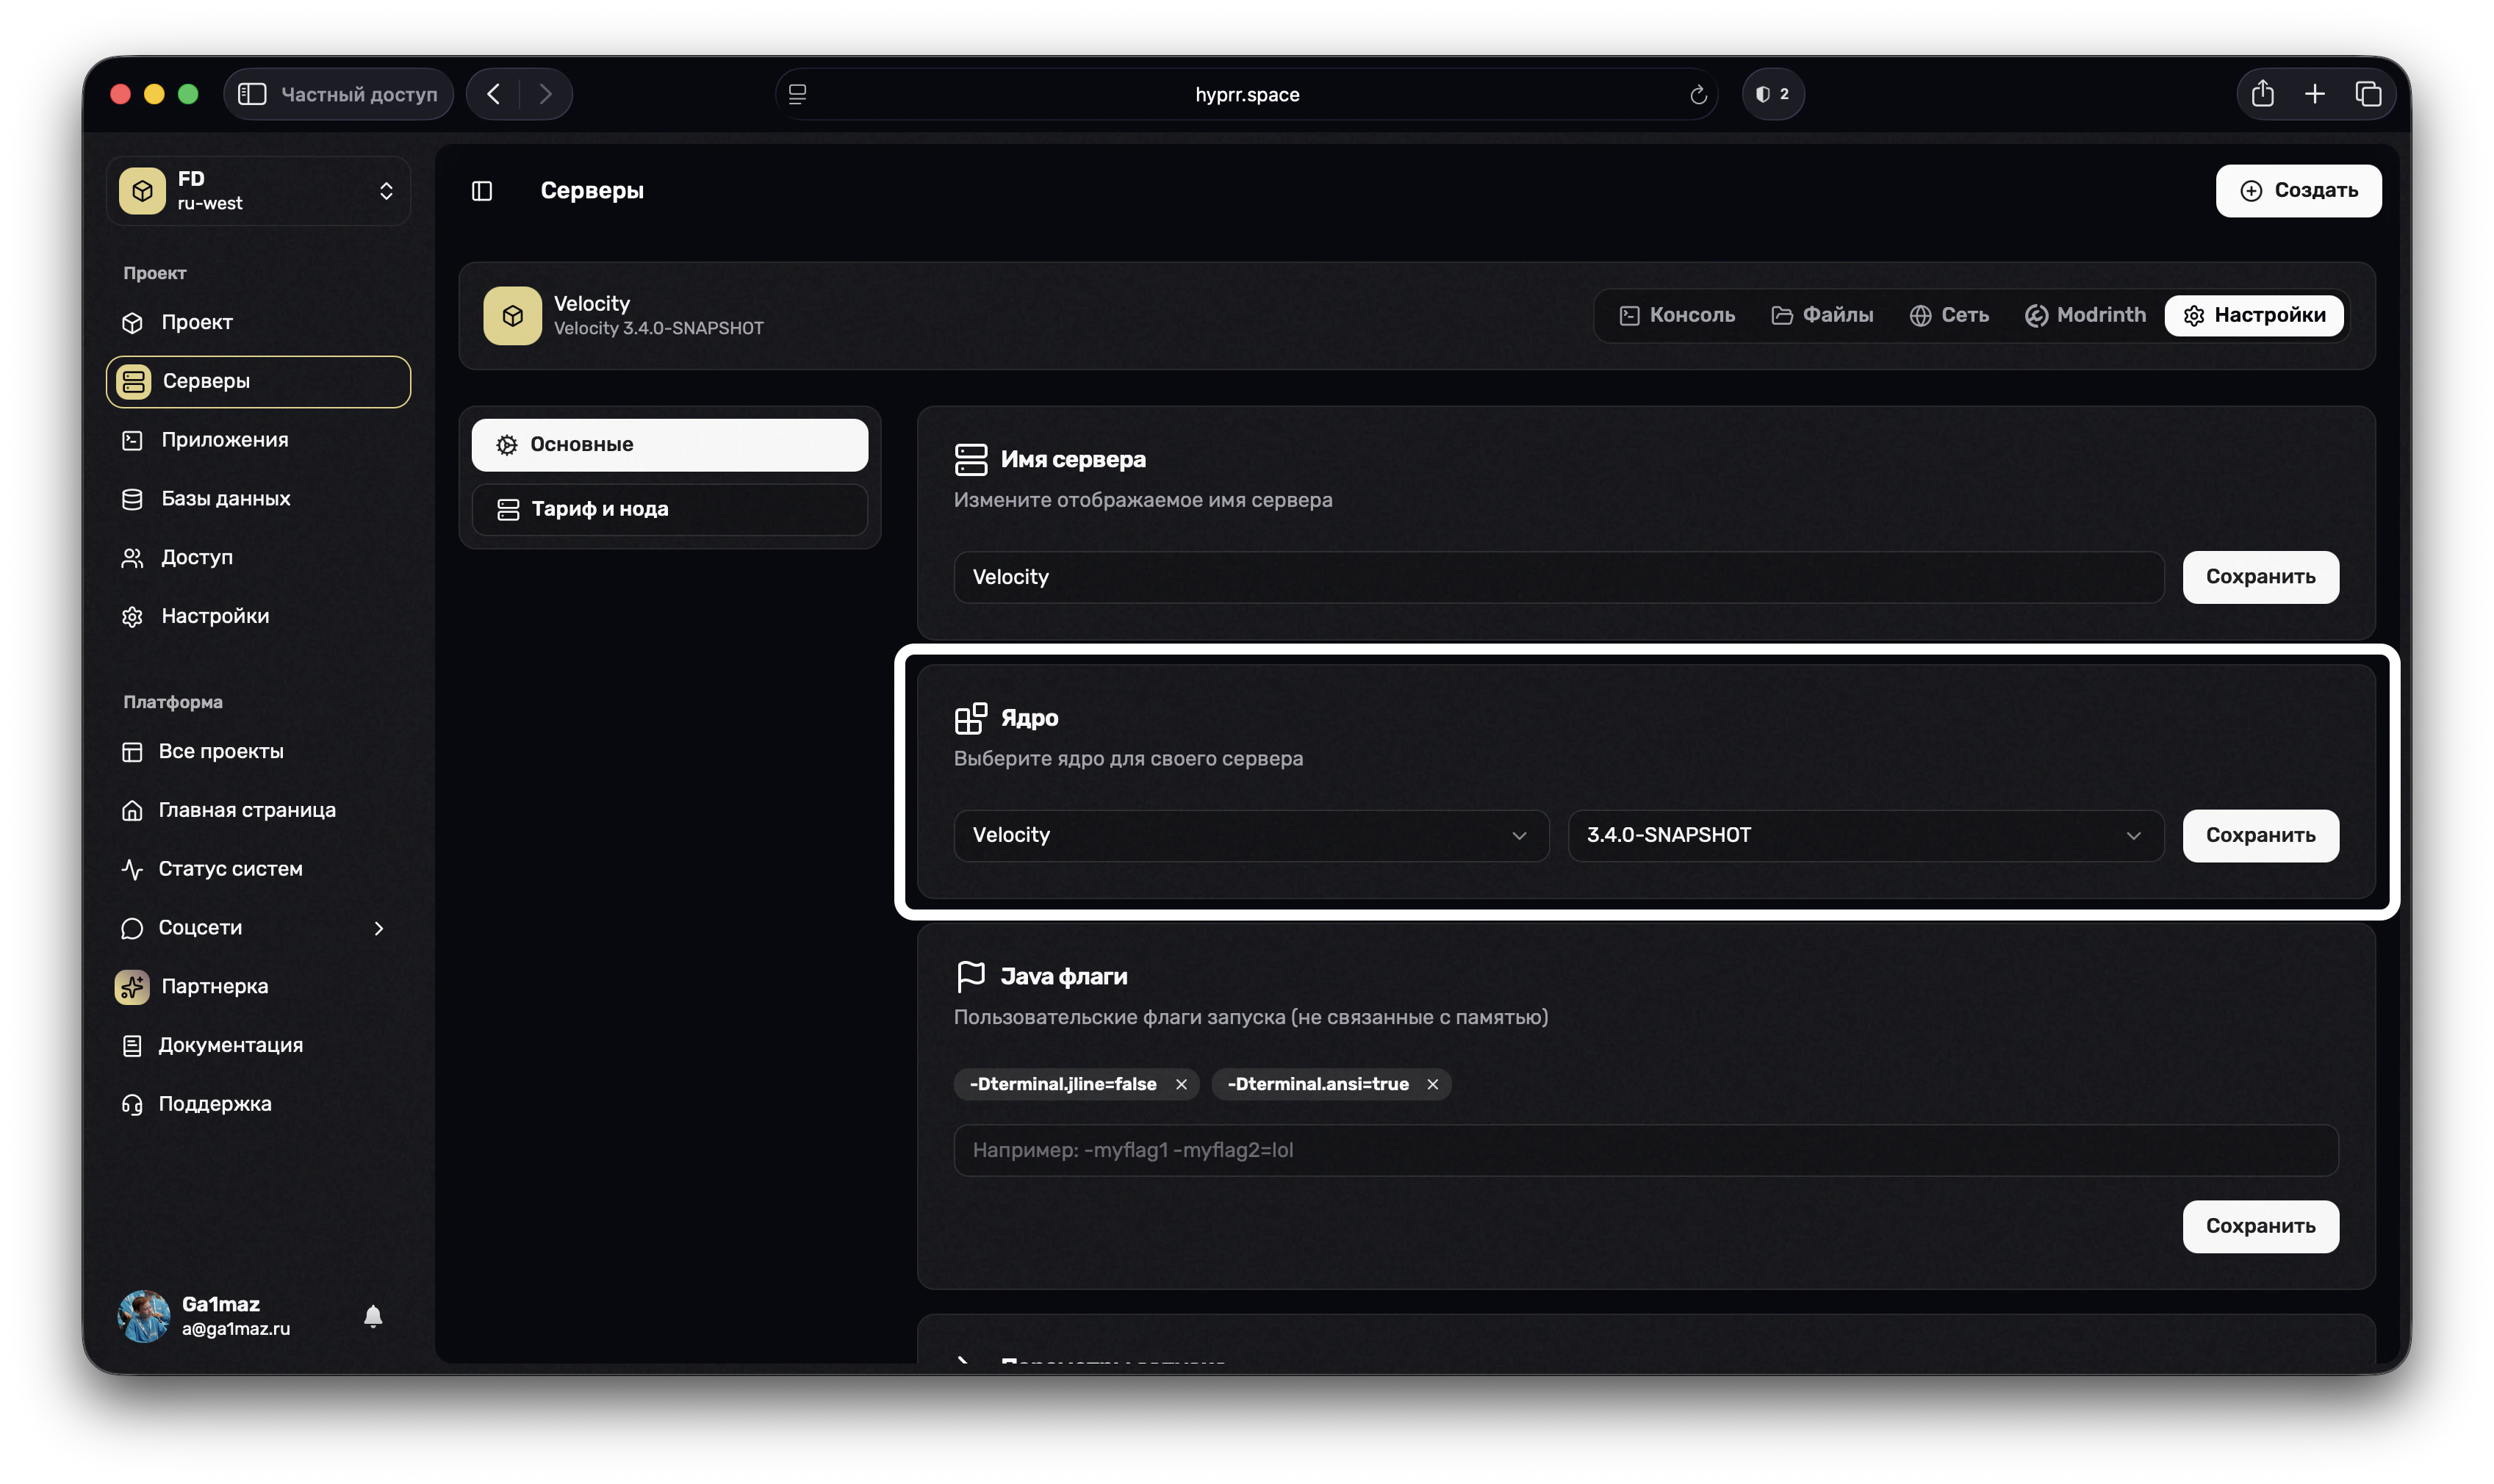Go to Базы данных section
The width and height of the screenshot is (2494, 1484).
click(x=258, y=499)
